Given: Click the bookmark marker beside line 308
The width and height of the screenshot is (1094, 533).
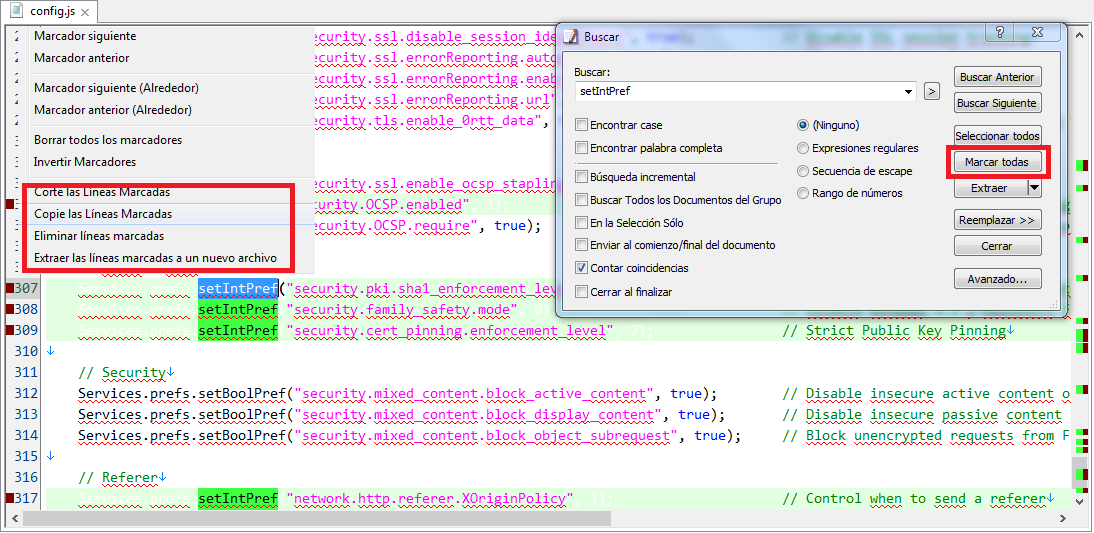Looking at the screenshot, I should 9,309.
